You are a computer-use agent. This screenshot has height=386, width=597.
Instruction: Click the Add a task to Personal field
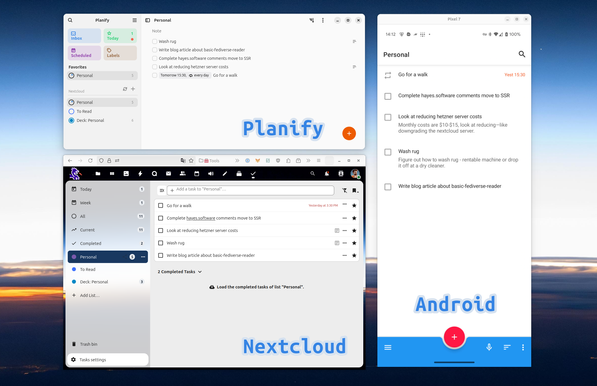(251, 190)
